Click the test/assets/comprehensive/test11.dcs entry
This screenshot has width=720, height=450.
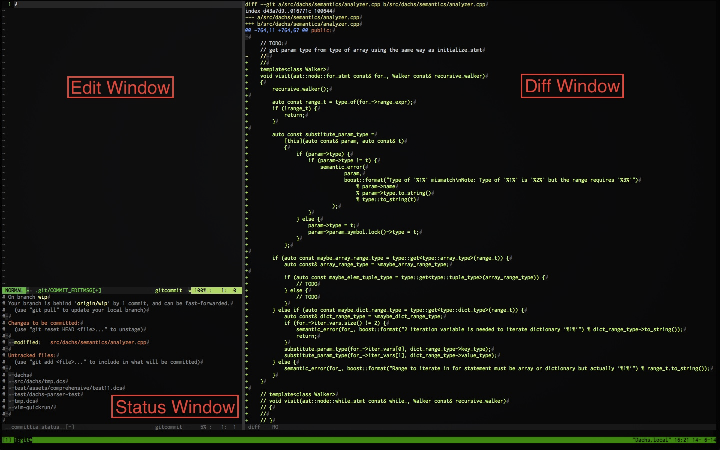(x=68, y=388)
